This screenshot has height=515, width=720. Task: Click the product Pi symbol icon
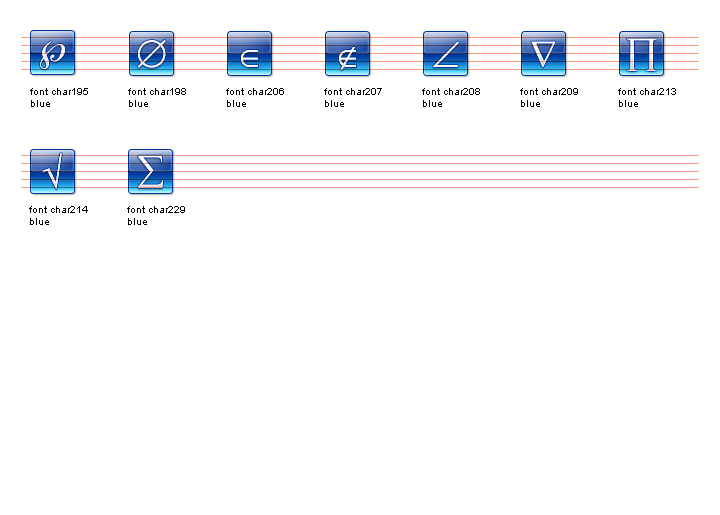(641, 53)
